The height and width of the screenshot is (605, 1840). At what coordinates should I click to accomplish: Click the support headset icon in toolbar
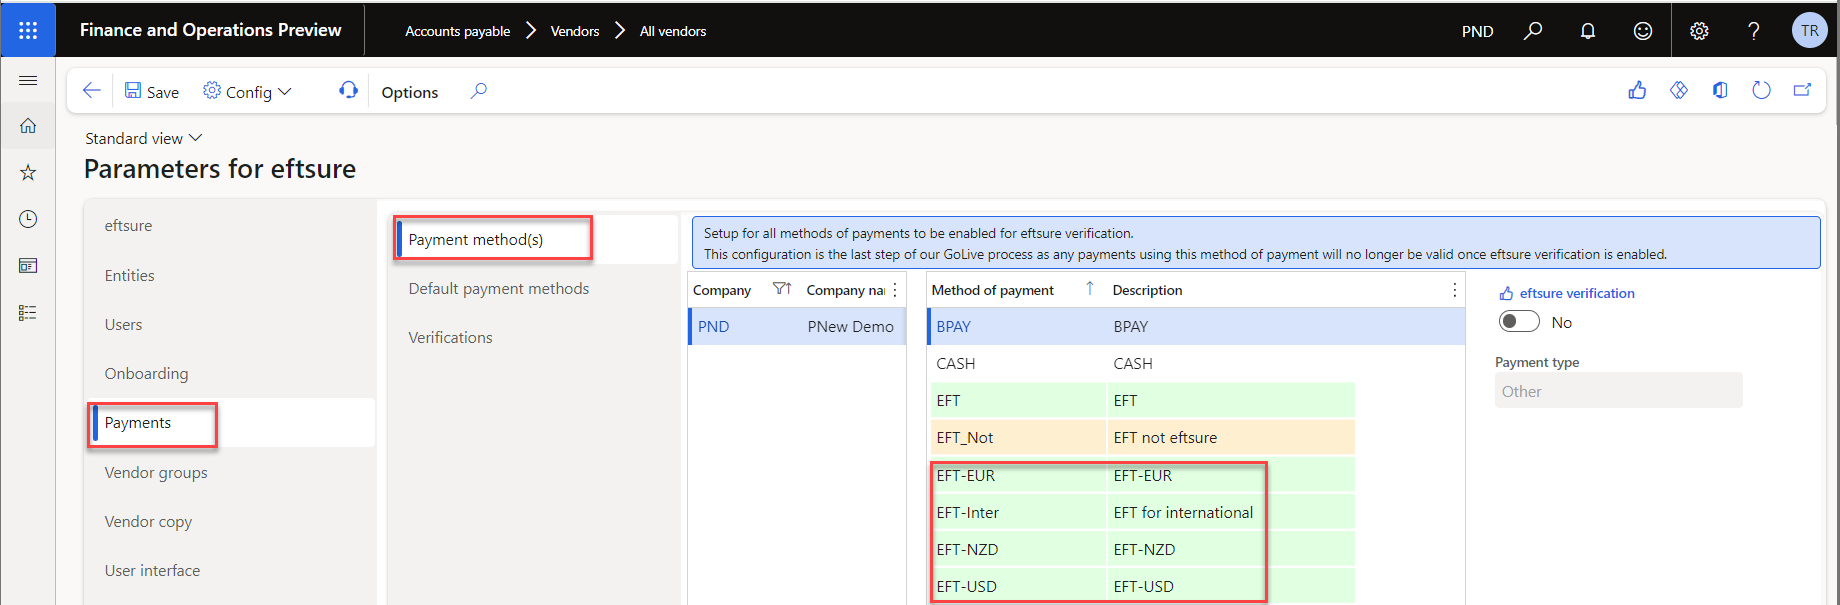348,91
